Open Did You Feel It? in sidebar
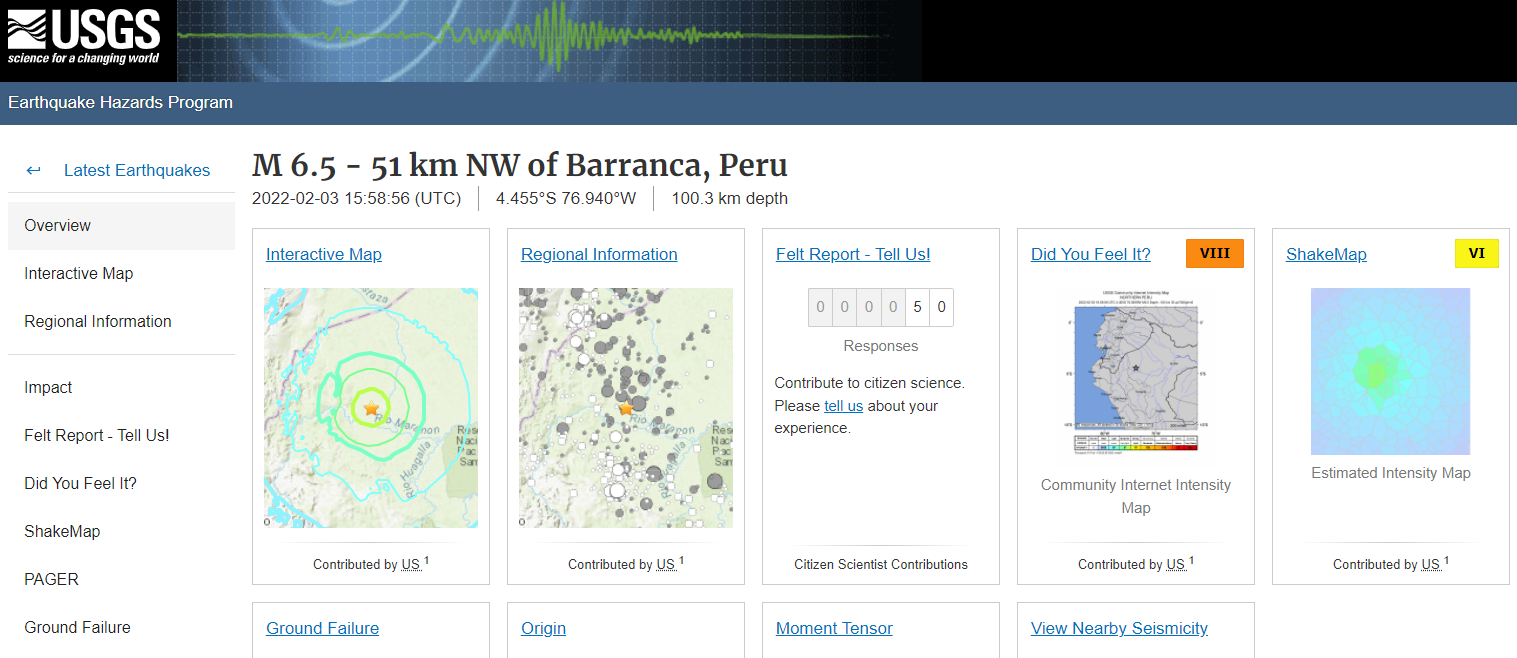 click(x=121, y=484)
